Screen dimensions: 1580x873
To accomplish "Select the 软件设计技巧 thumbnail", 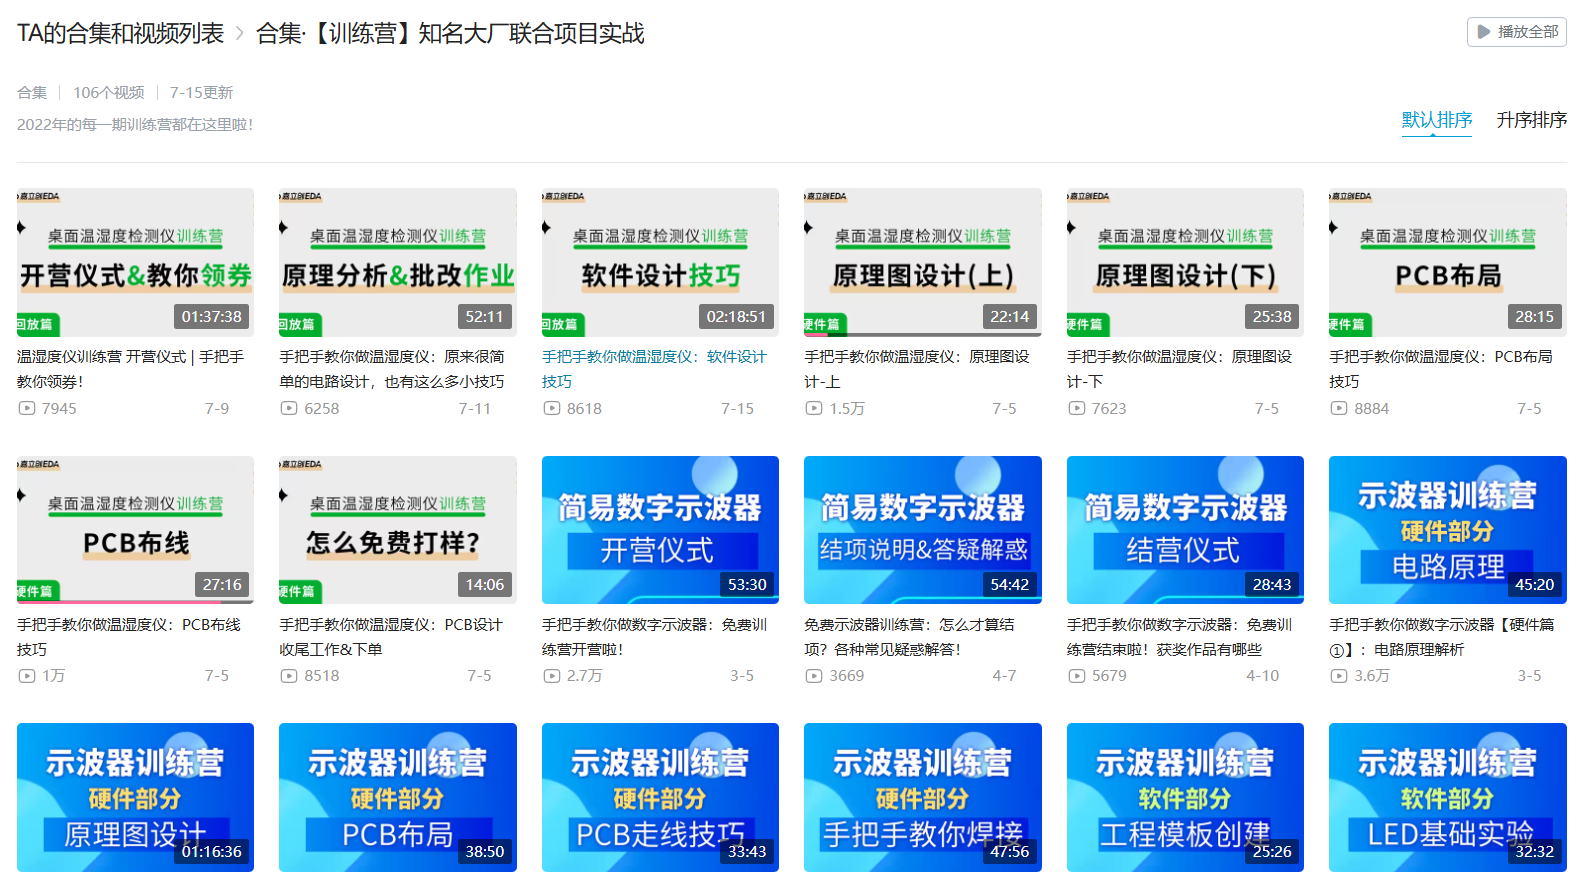I will [x=660, y=262].
